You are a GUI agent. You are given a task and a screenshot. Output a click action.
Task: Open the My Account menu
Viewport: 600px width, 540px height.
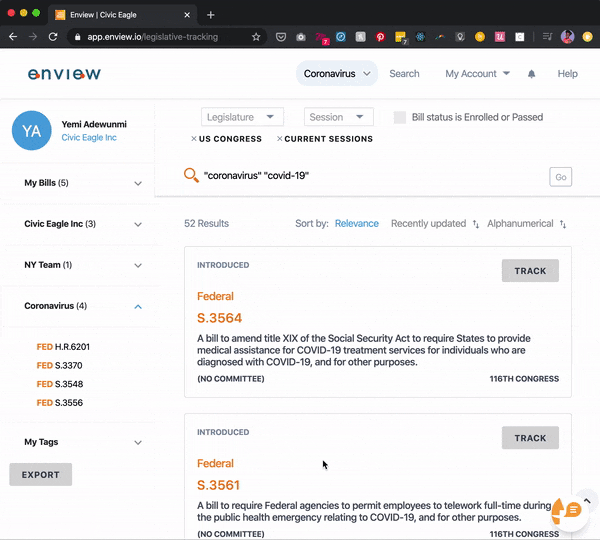[x=477, y=74]
